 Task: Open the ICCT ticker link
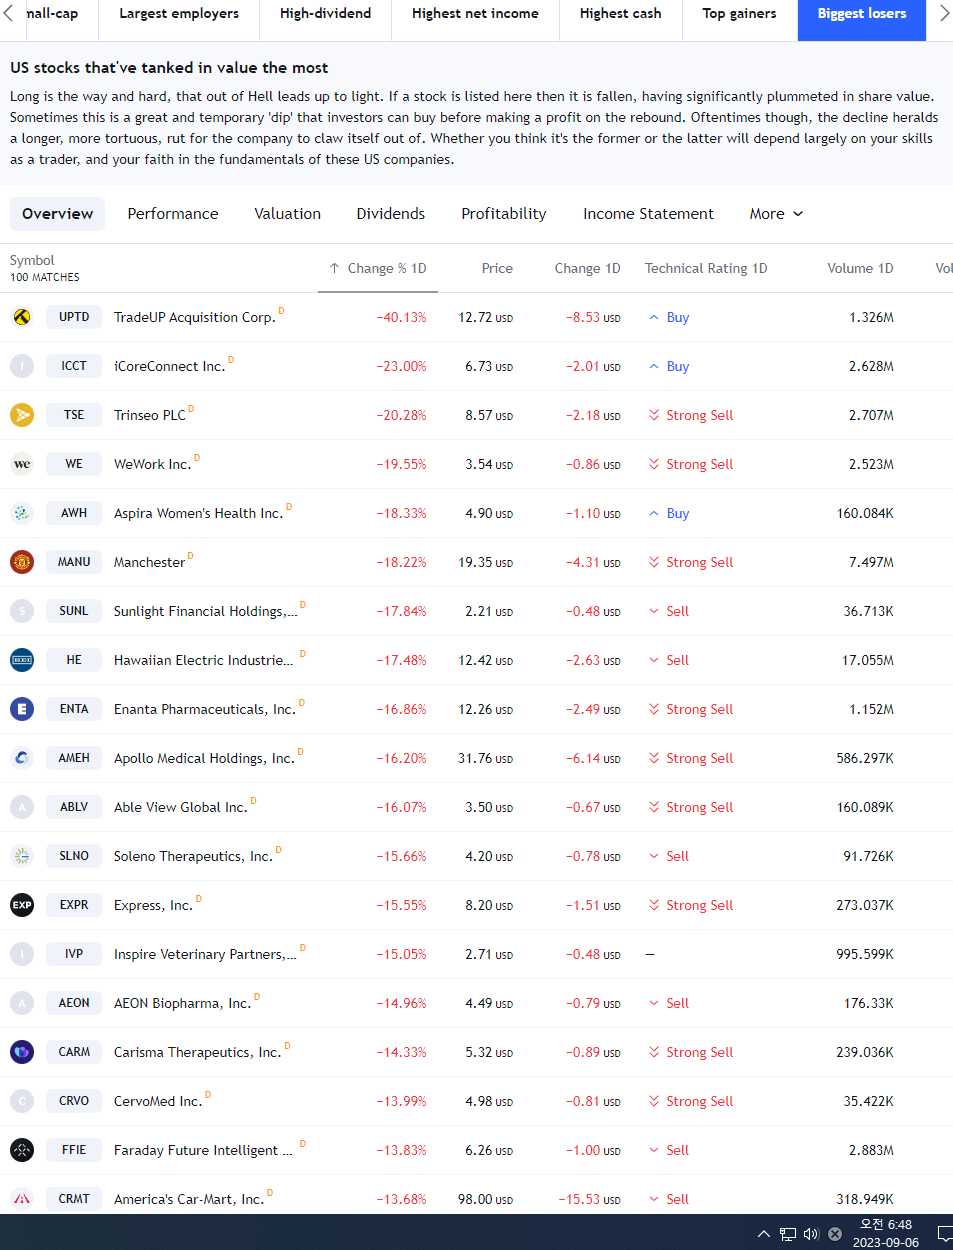(x=74, y=366)
